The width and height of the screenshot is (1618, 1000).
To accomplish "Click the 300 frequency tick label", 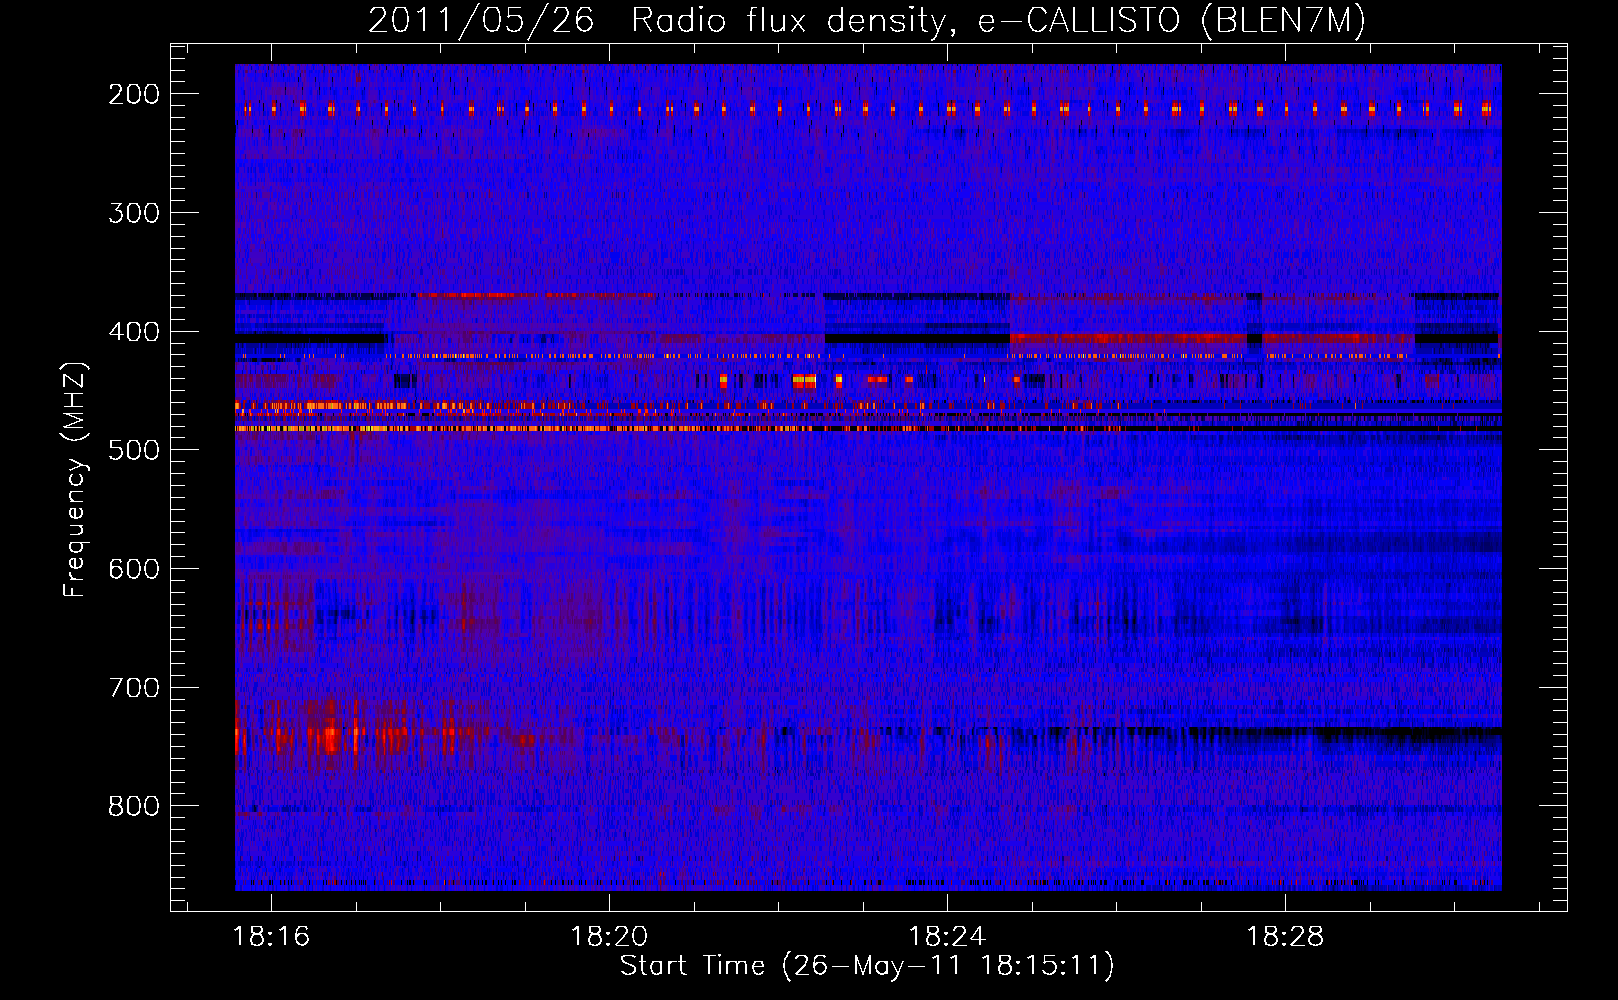I will coord(134,213).
